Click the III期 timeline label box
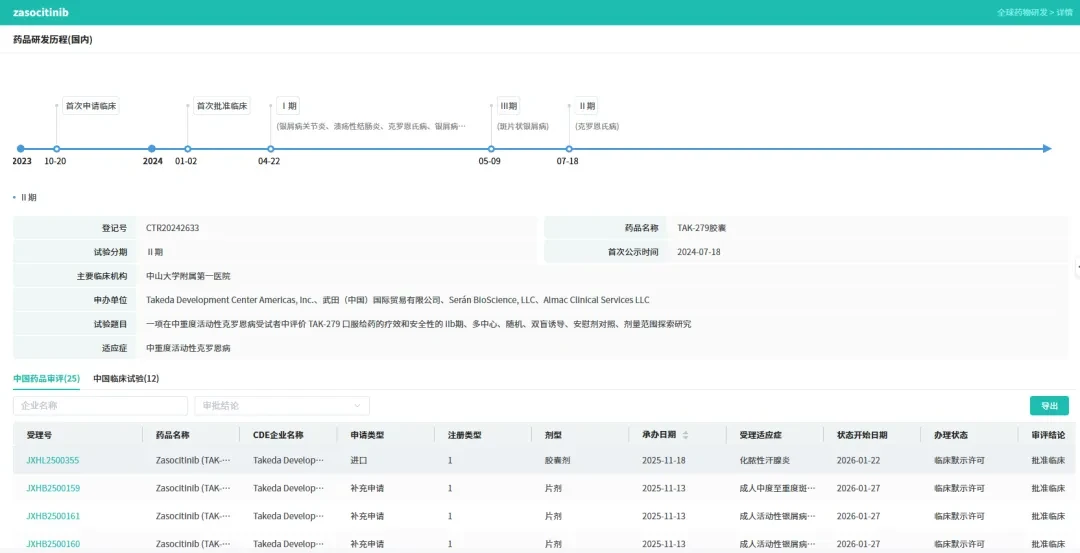Viewport: 1080px width, 553px height. click(x=508, y=106)
